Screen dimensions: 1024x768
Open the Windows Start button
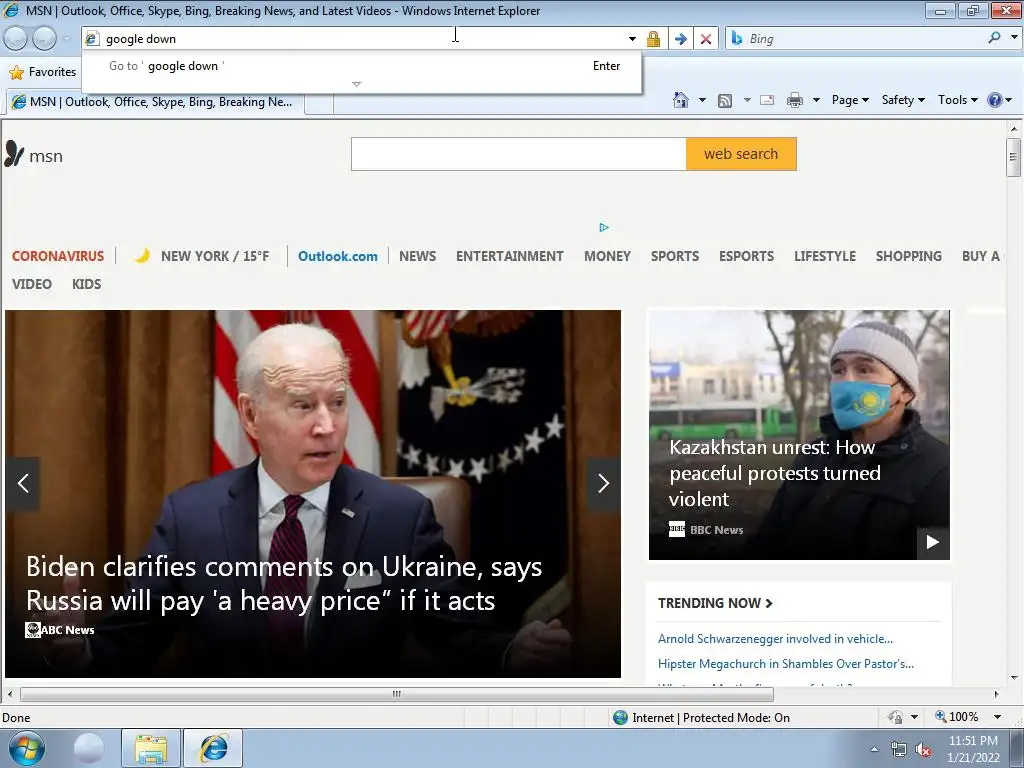(27, 748)
